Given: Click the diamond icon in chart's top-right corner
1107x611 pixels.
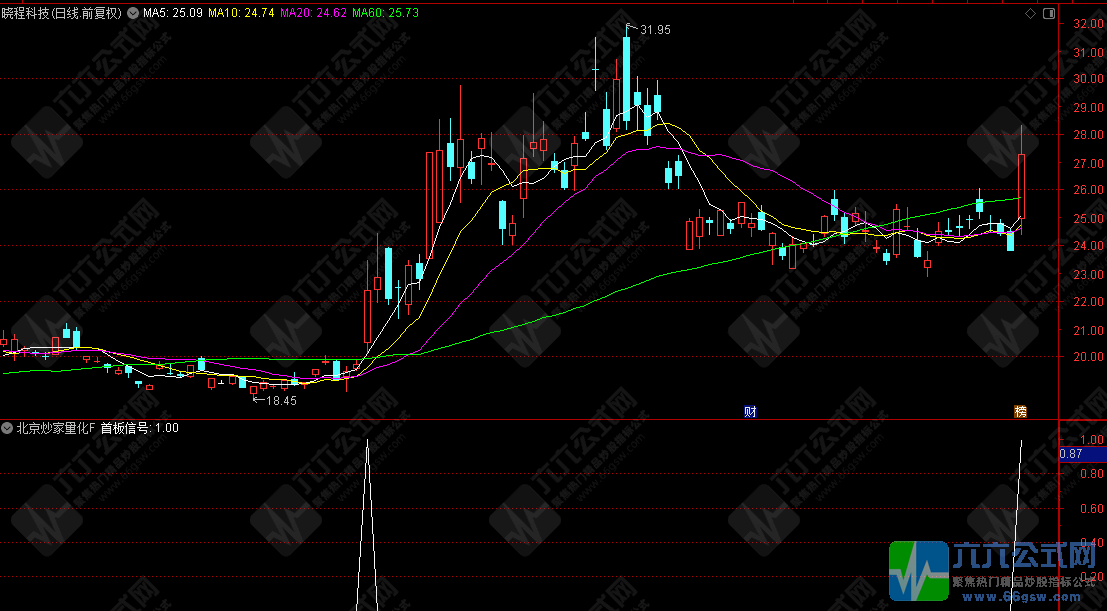Looking at the screenshot, I should point(1032,14).
